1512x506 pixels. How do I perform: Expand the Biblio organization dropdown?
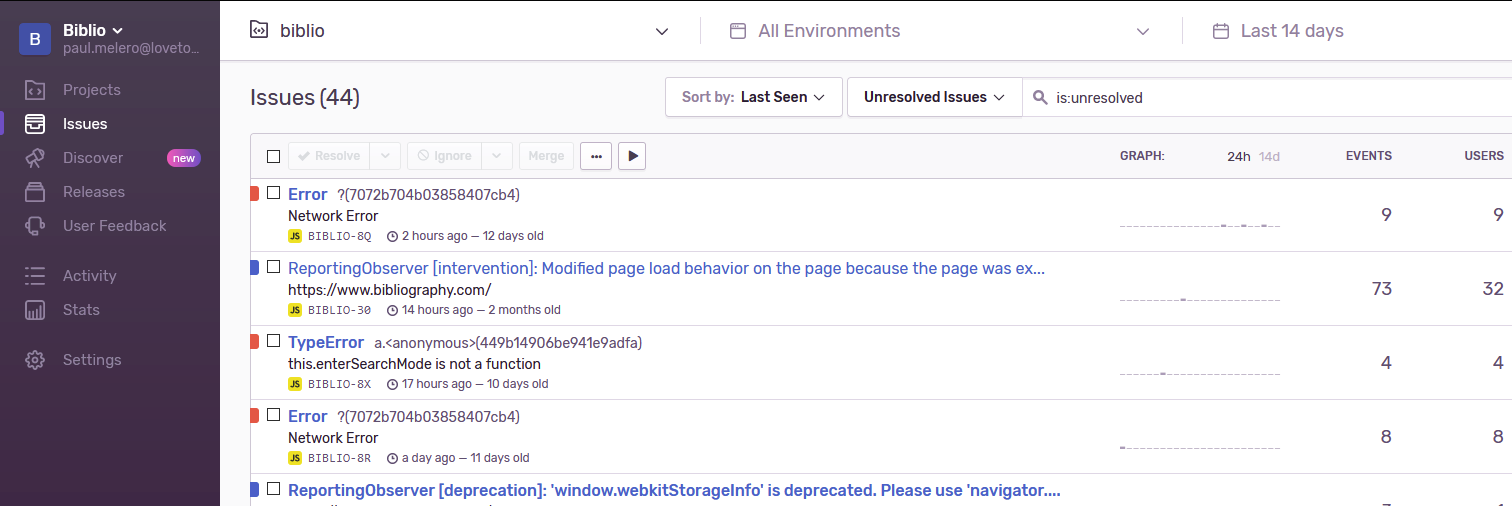93,31
